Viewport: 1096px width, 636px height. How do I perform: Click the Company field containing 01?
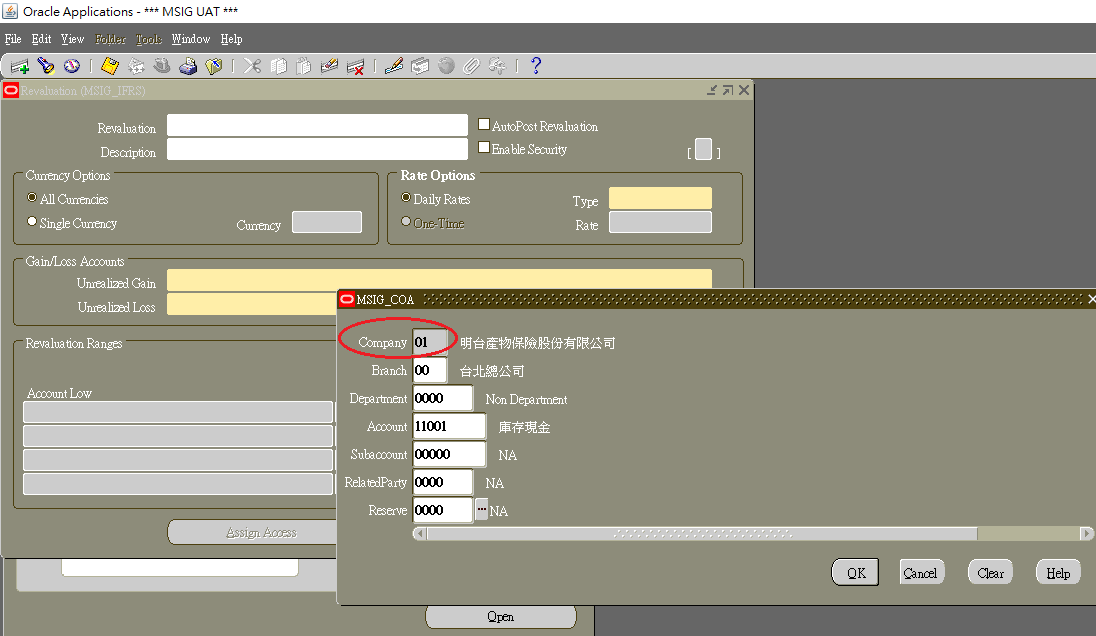click(430, 342)
